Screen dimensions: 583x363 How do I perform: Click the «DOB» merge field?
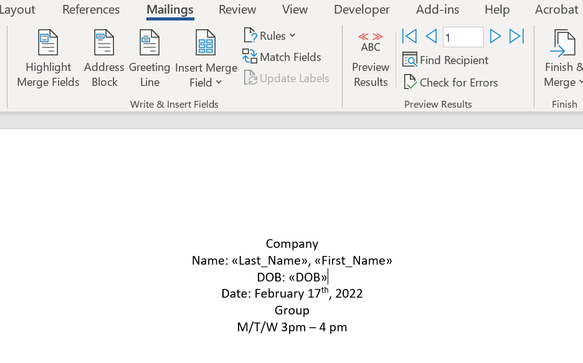(x=308, y=277)
